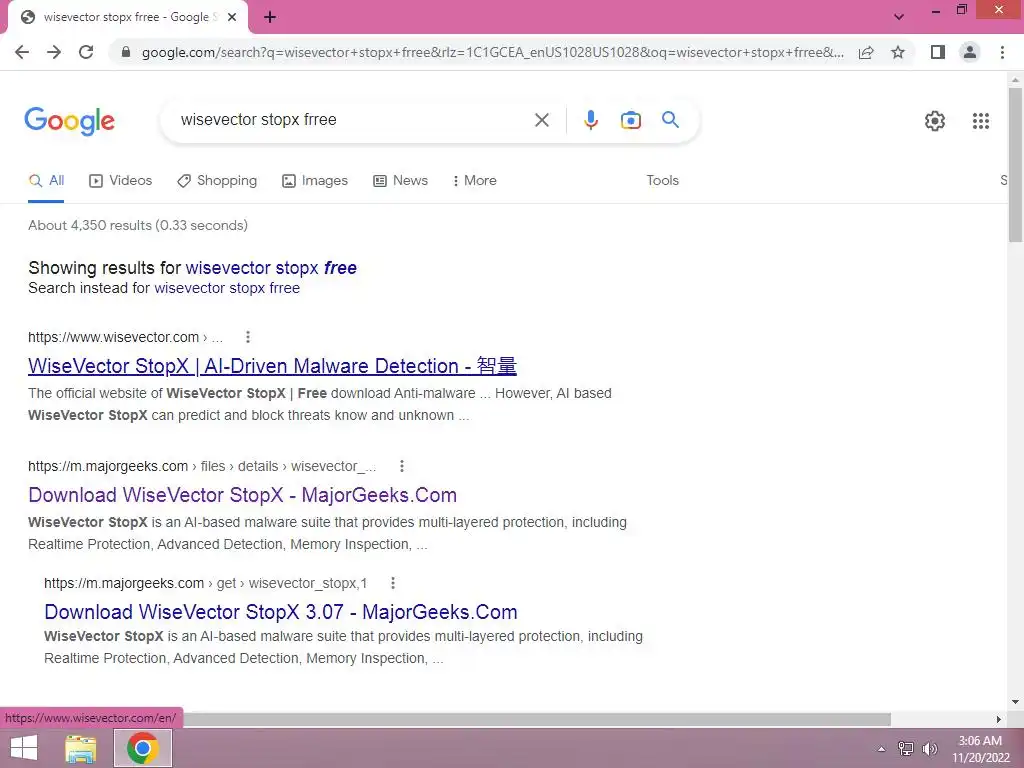Select the All results tab
This screenshot has height=768, width=1024.
coord(46,181)
